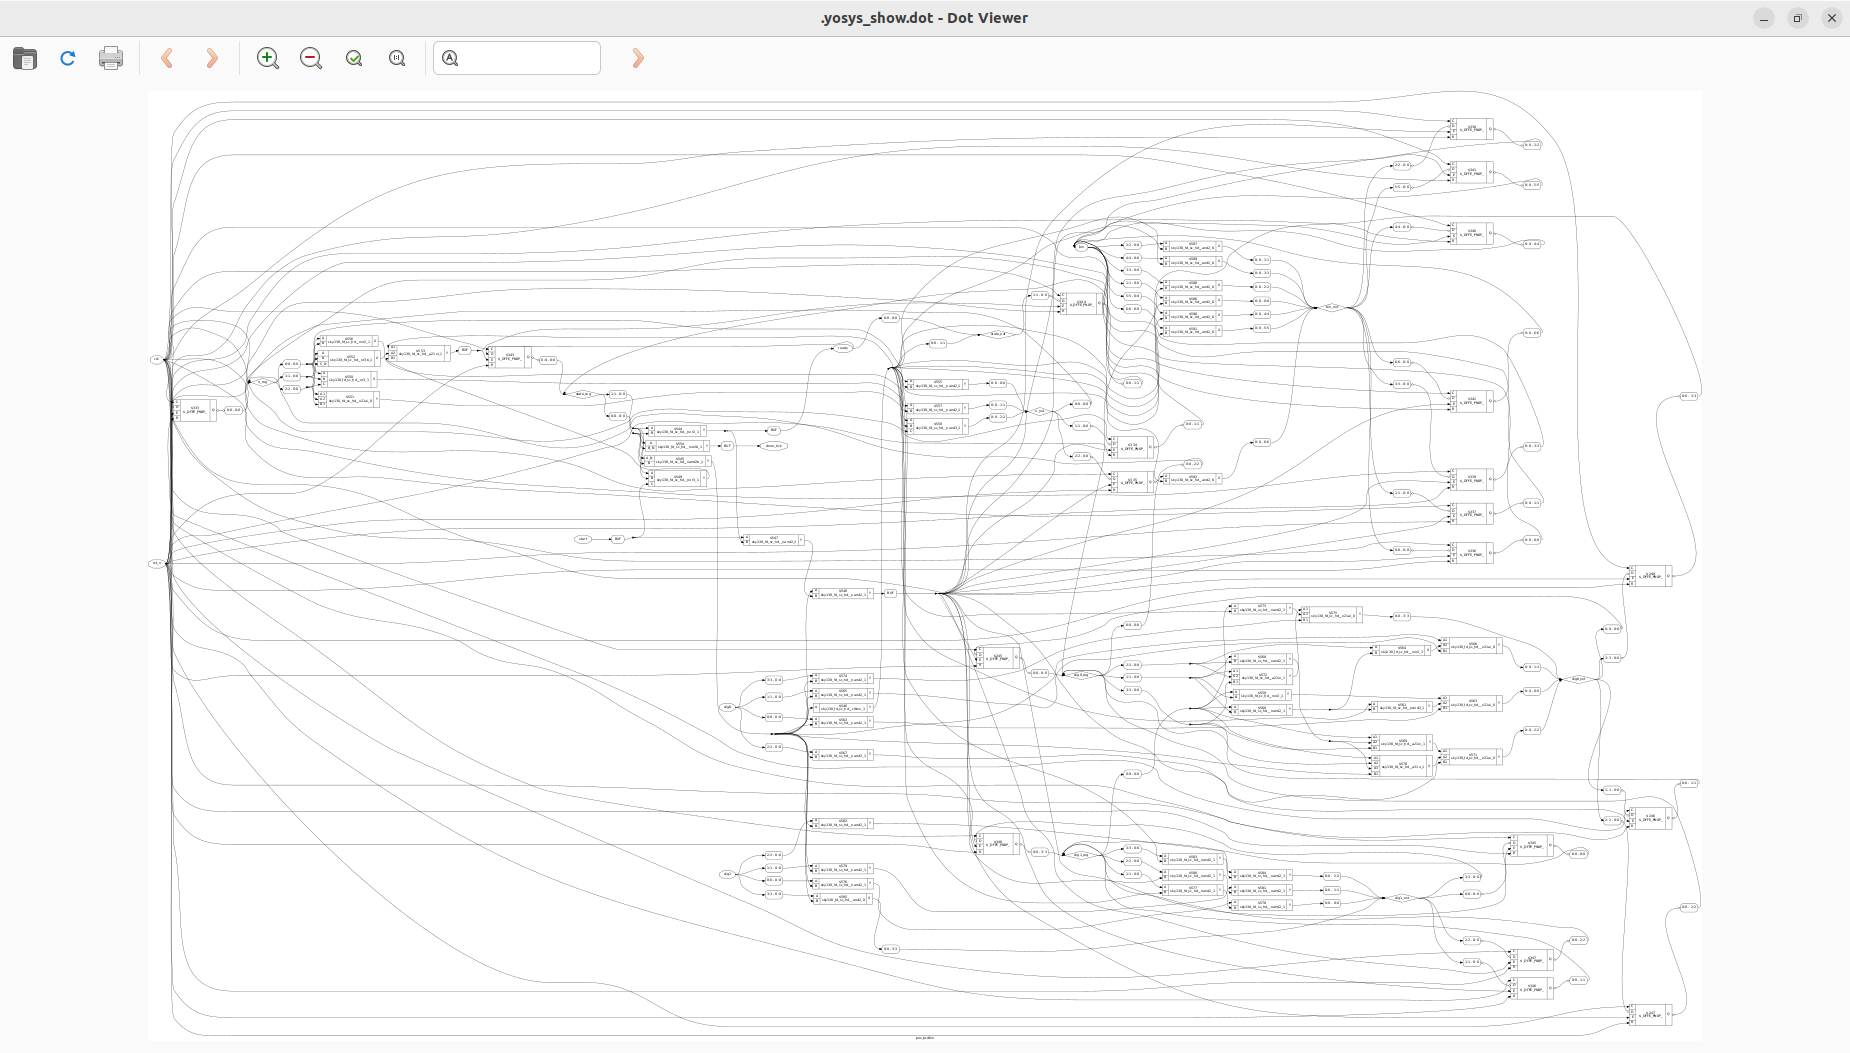Image resolution: width=1850 pixels, height=1053 pixels.
Task: Navigate forward to the next view
Action: [211, 58]
